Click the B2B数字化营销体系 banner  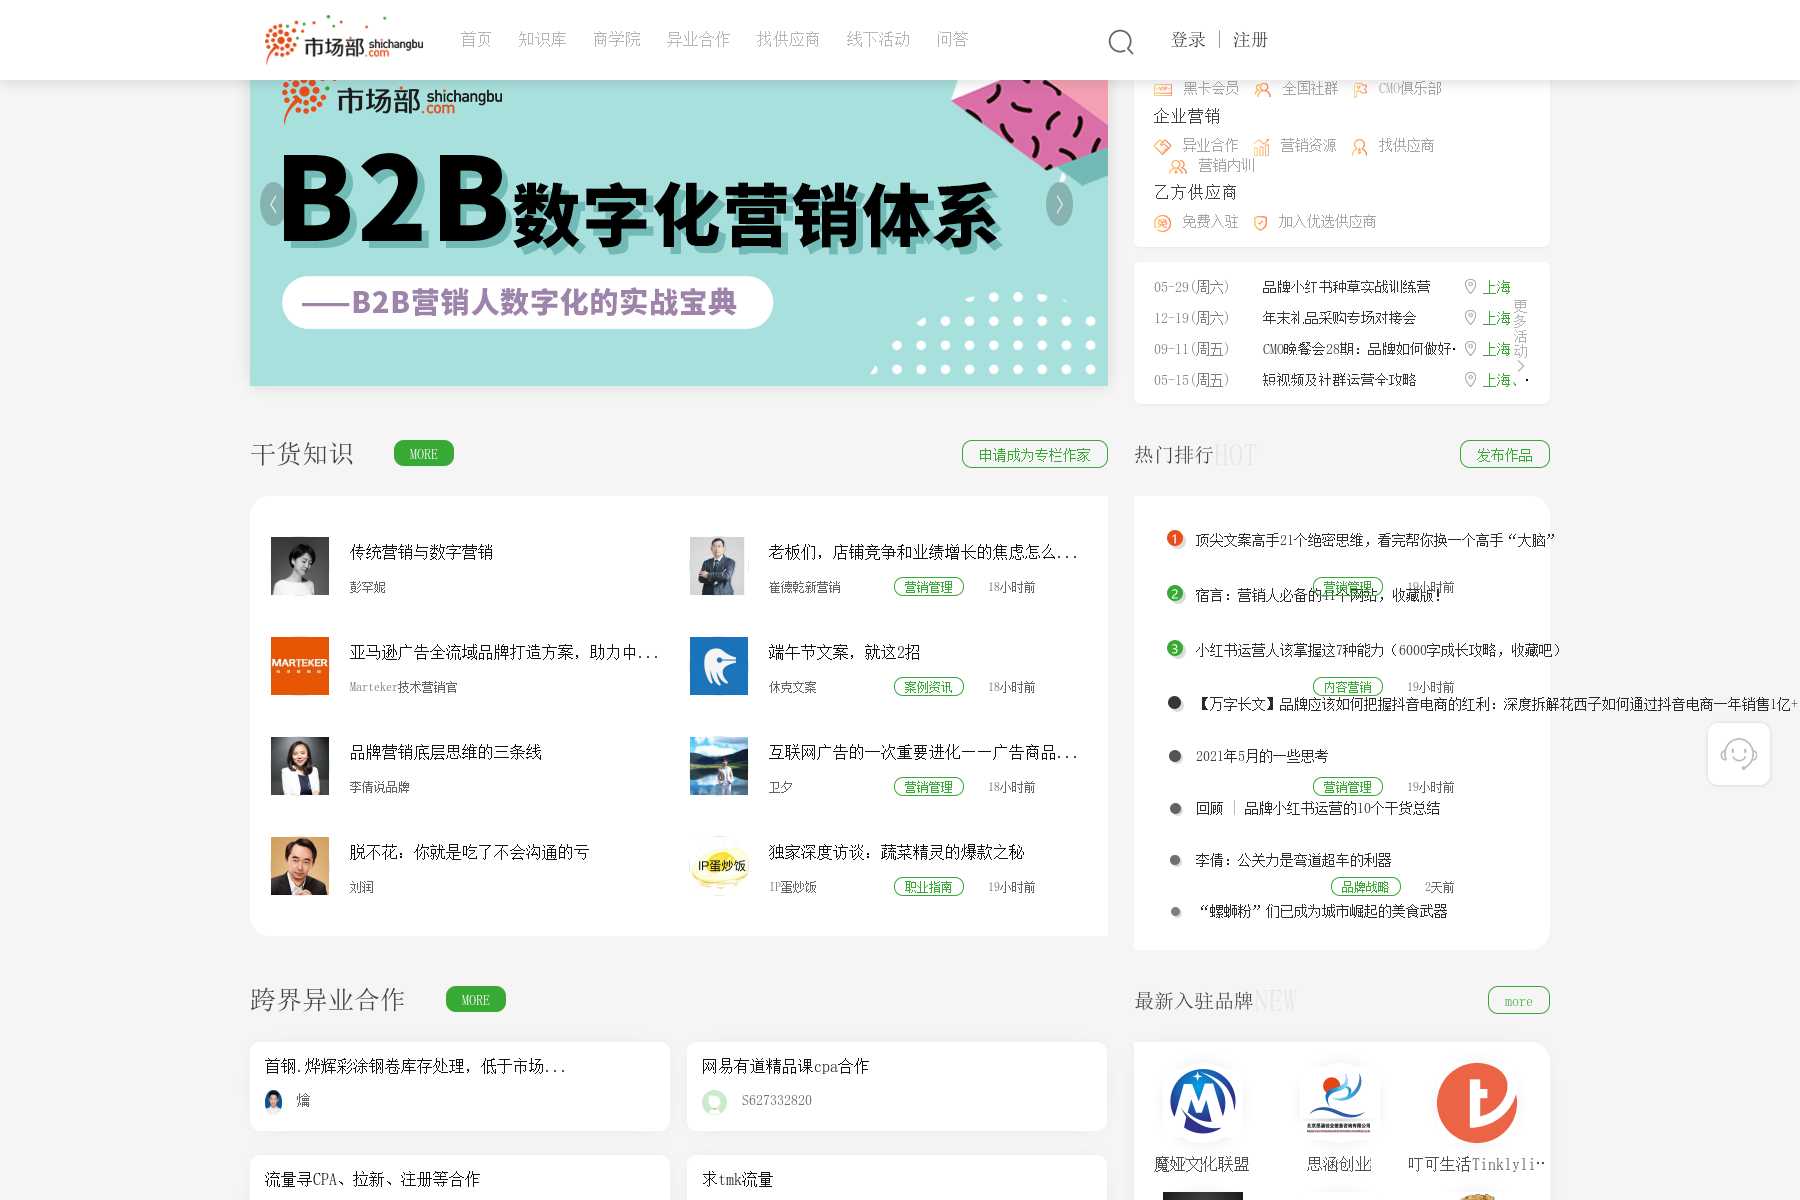point(679,233)
